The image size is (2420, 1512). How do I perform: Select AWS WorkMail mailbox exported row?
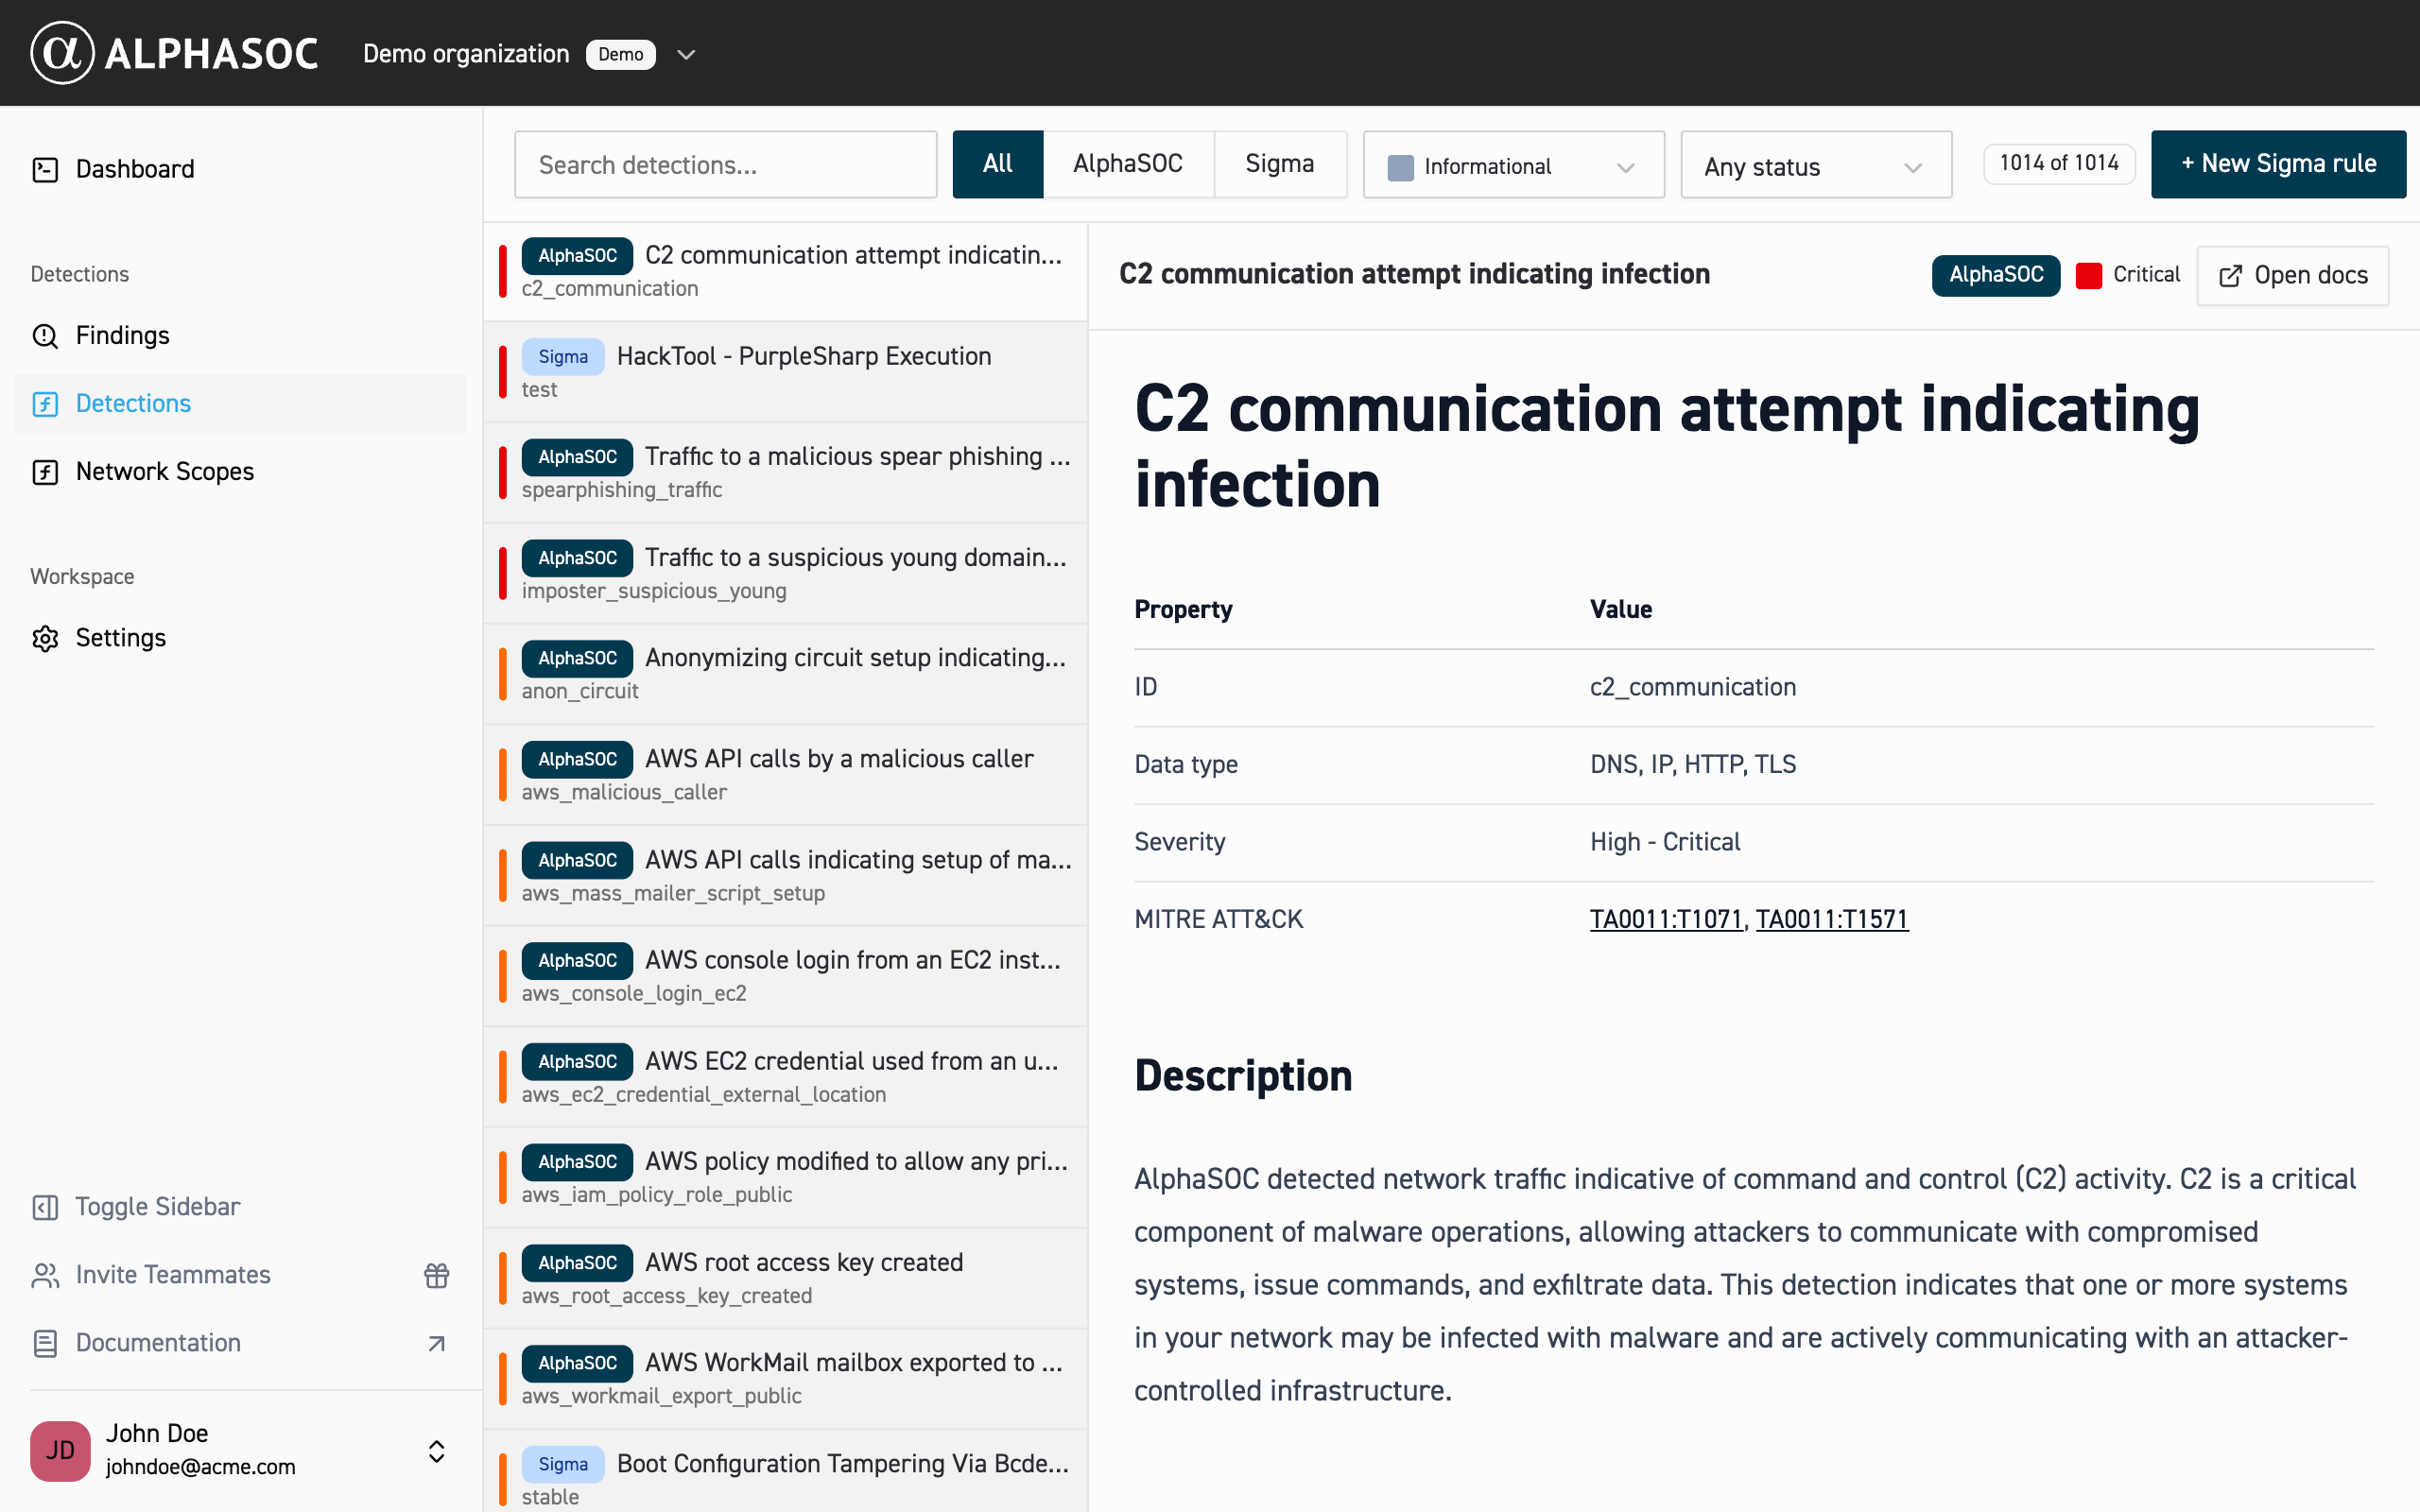785,1379
